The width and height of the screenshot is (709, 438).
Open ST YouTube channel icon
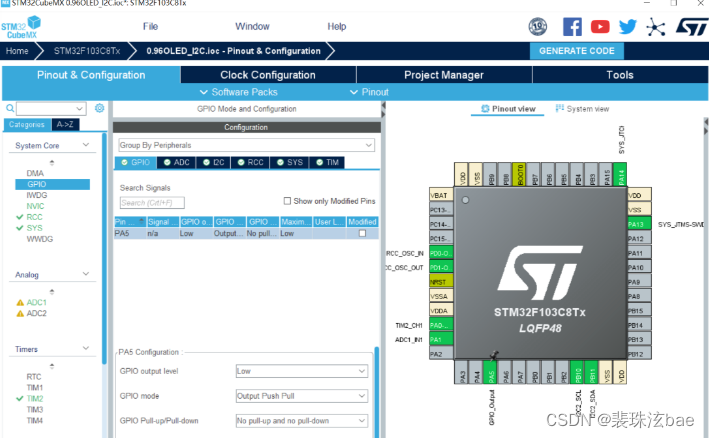(600, 27)
